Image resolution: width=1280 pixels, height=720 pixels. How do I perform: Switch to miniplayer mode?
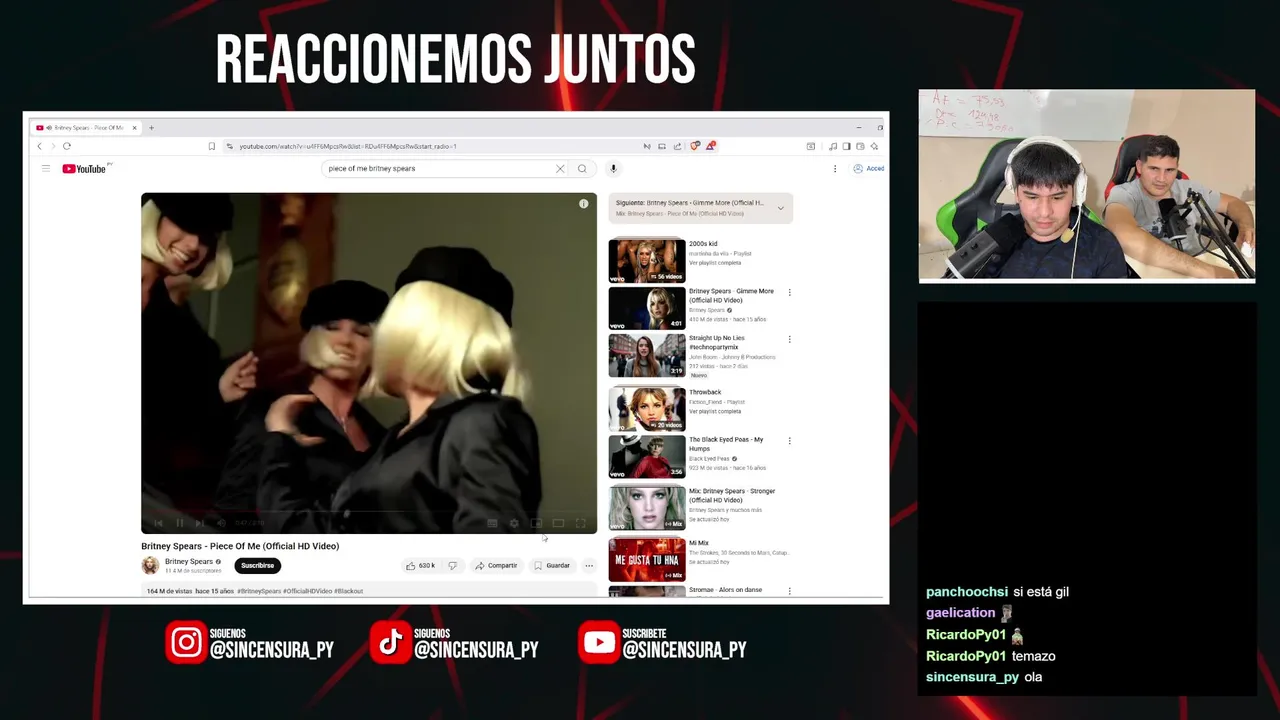click(x=536, y=523)
